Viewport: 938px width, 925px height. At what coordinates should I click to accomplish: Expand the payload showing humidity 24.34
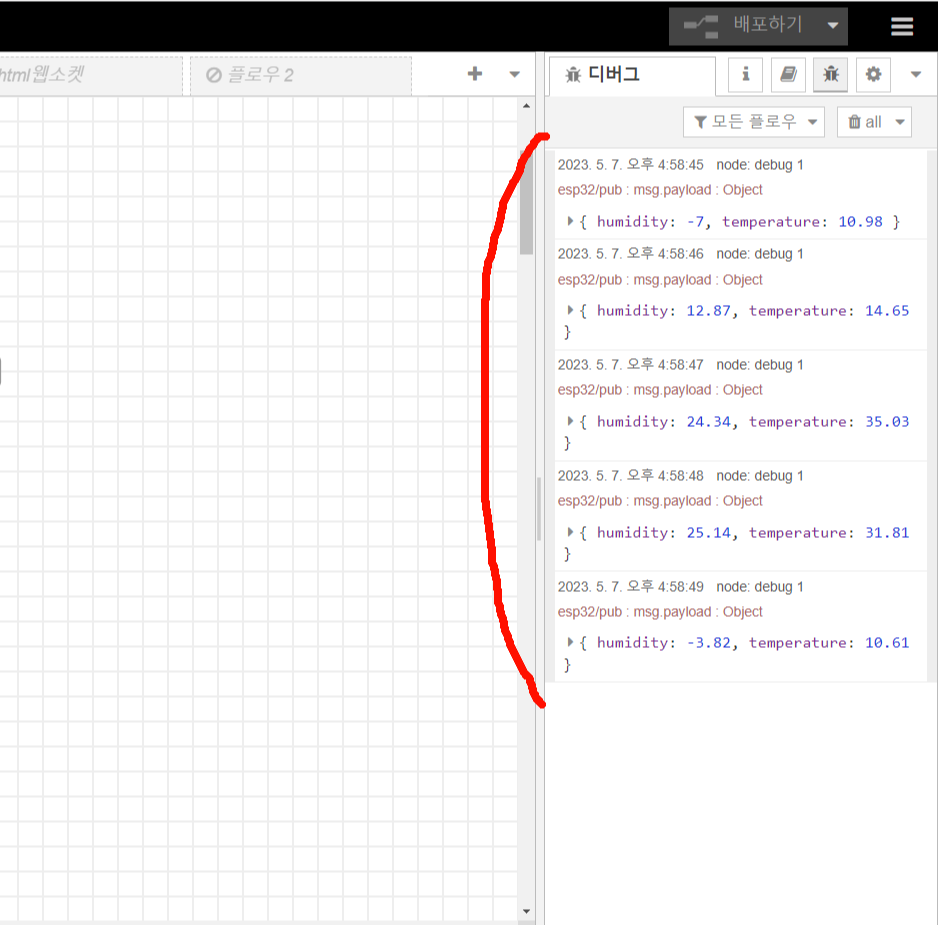[571, 421]
